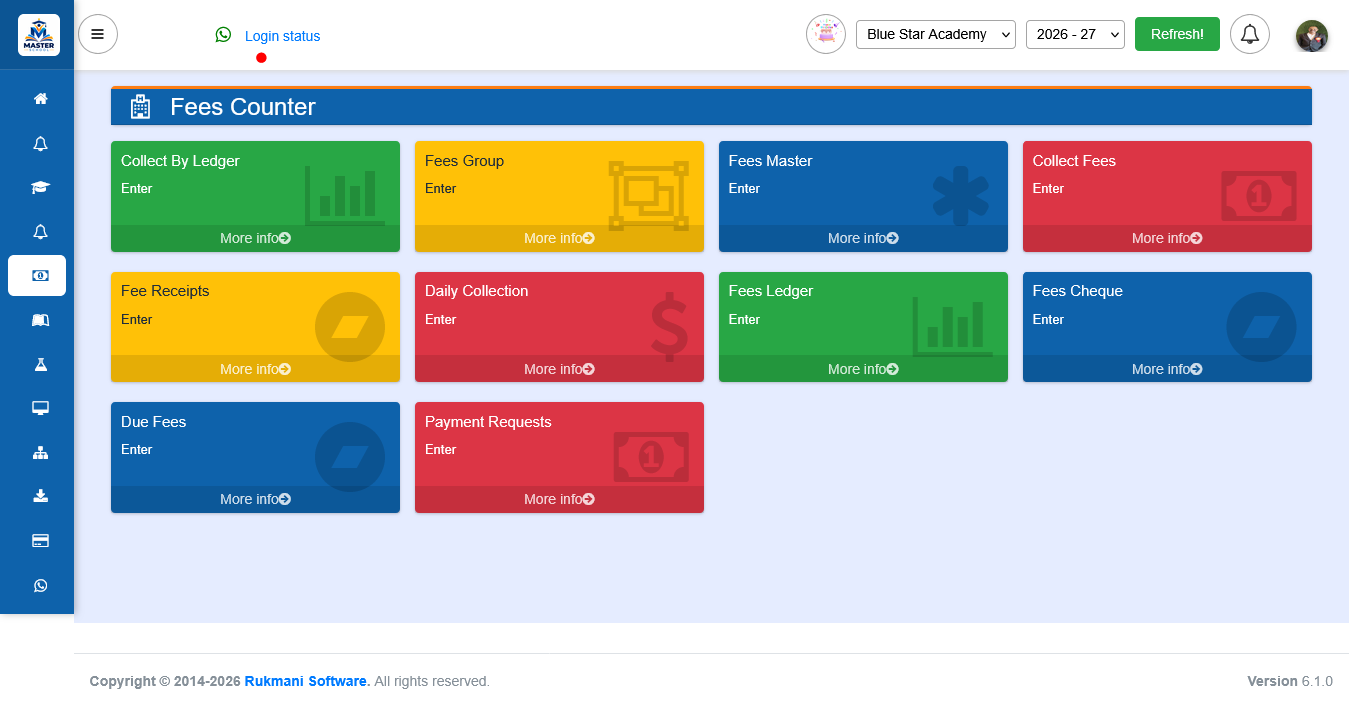
Task: Click the green Refresh! button
Action: click(1177, 34)
